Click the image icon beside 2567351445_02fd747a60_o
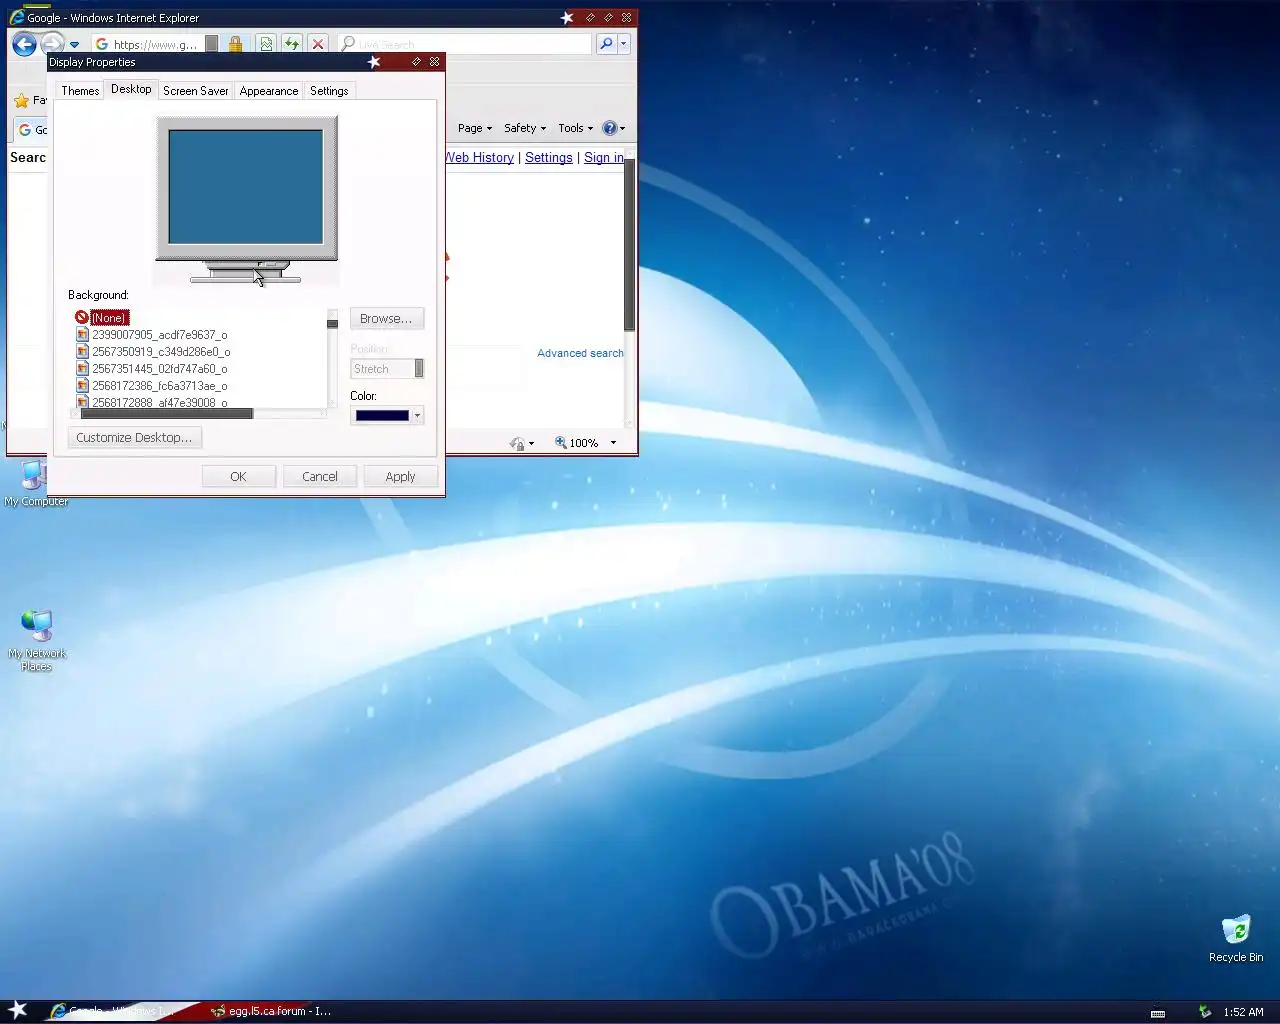 click(82, 369)
